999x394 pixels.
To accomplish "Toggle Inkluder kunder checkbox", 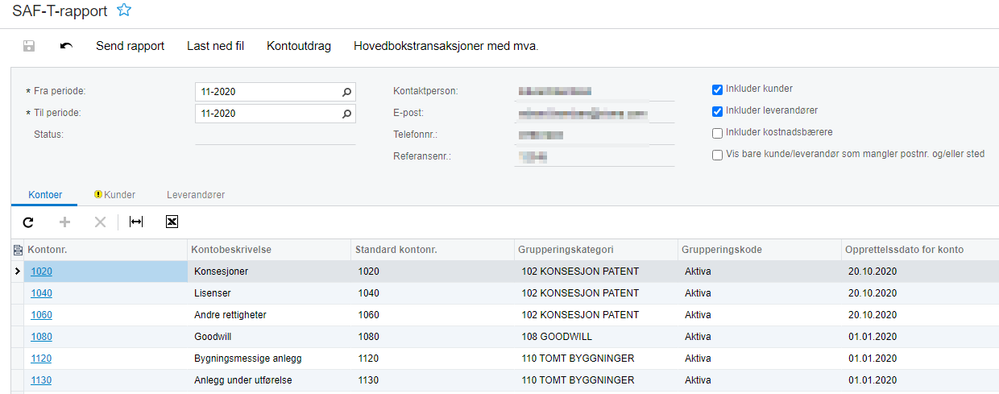I will (x=717, y=89).
